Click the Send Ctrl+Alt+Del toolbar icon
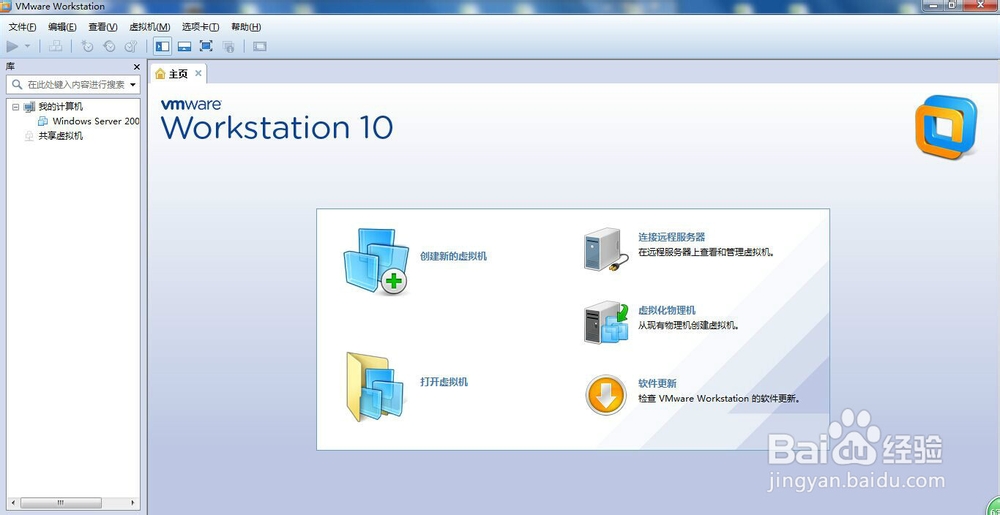 (x=56, y=46)
